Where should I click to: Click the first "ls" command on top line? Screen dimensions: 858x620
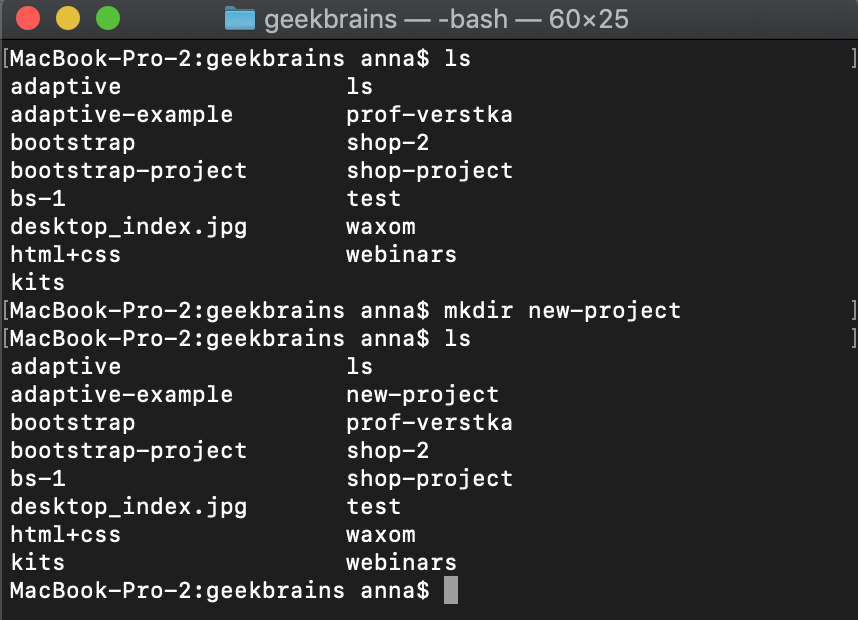click(457, 59)
